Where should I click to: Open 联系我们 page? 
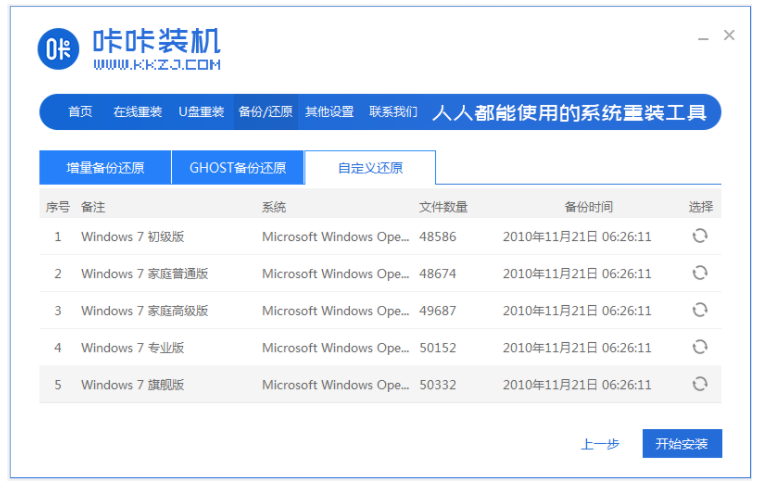pyautogui.click(x=393, y=112)
